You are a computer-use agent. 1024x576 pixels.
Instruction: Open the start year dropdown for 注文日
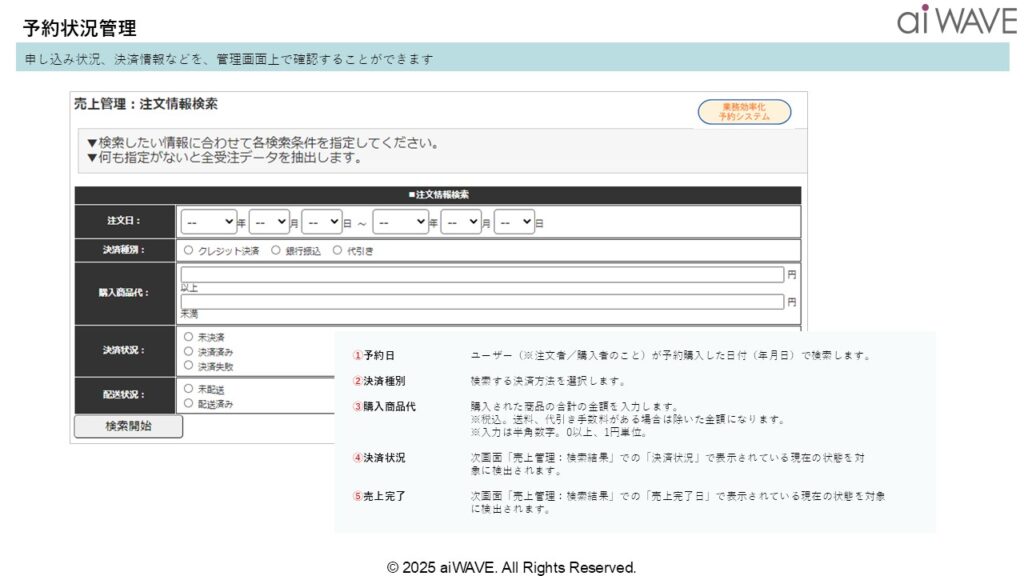208,222
